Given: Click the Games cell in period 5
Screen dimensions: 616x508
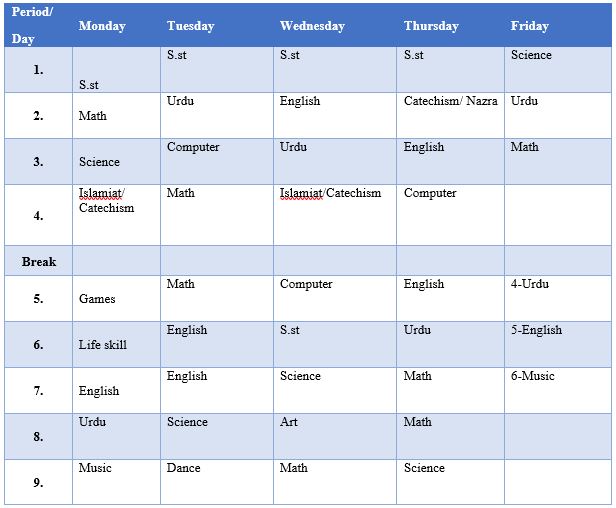Looking at the screenshot, I should tap(116, 299).
